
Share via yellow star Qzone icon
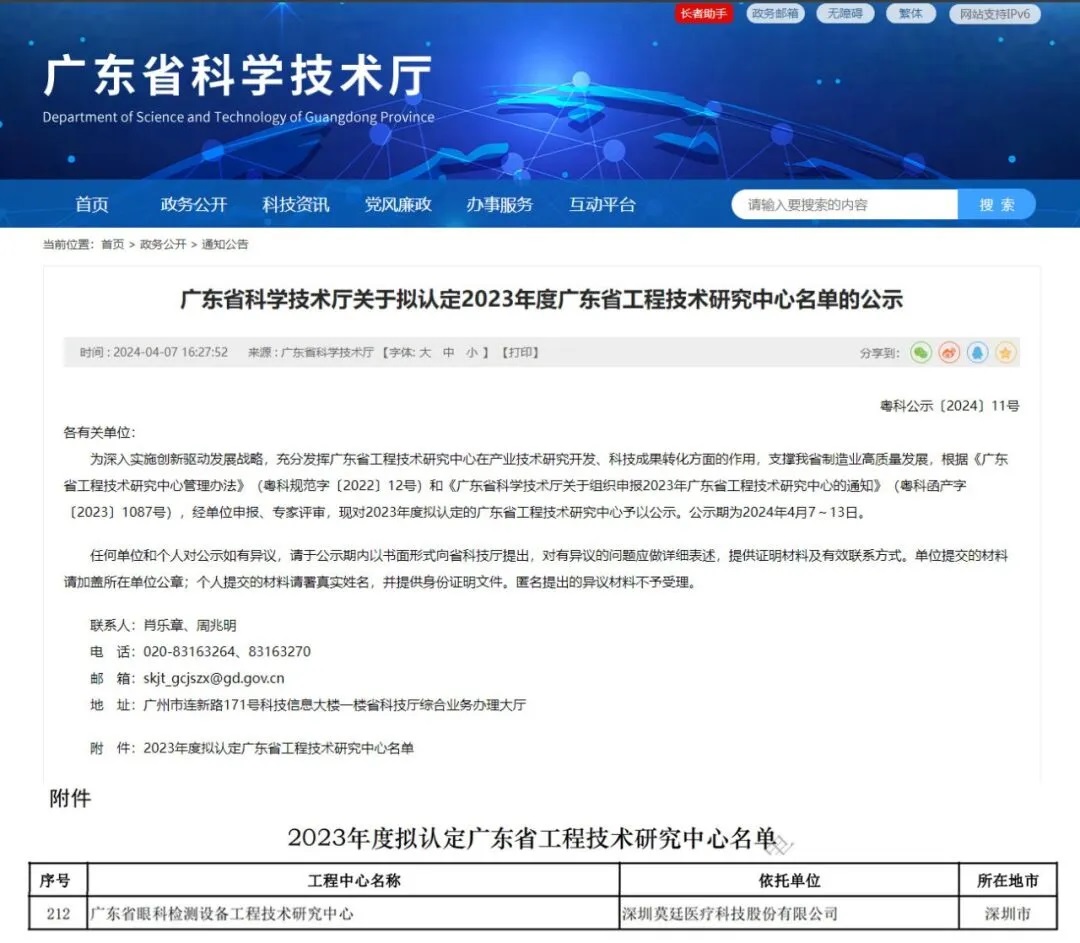[x=1006, y=353]
